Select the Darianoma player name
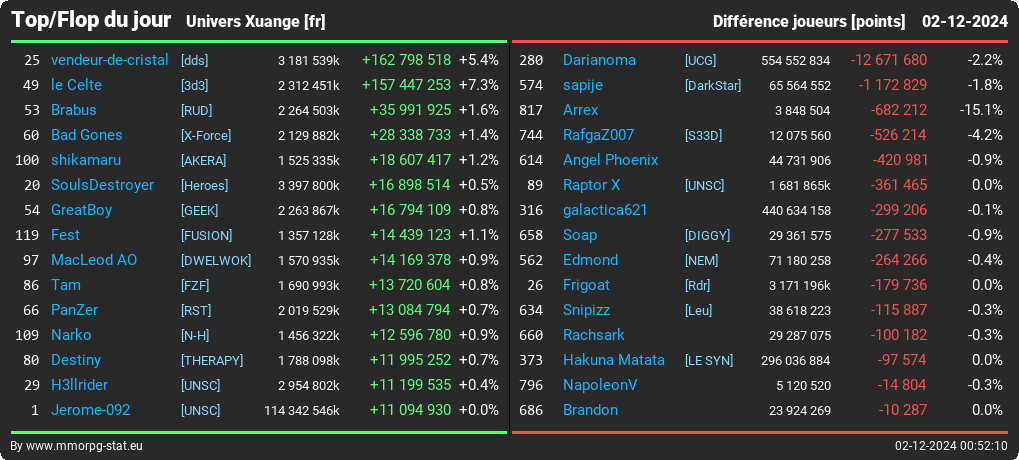The width and height of the screenshot is (1019, 460). pos(599,60)
